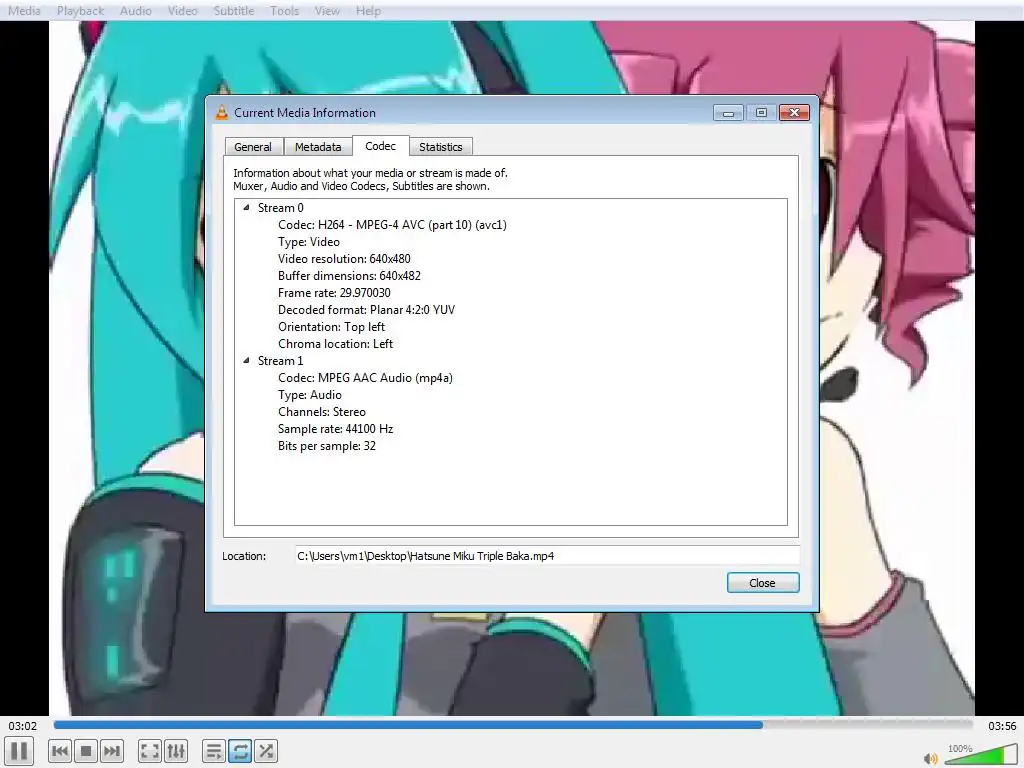The height and width of the screenshot is (768, 1024).
Task: Select 'Chroma location: Left' row
Action: click(x=336, y=344)
